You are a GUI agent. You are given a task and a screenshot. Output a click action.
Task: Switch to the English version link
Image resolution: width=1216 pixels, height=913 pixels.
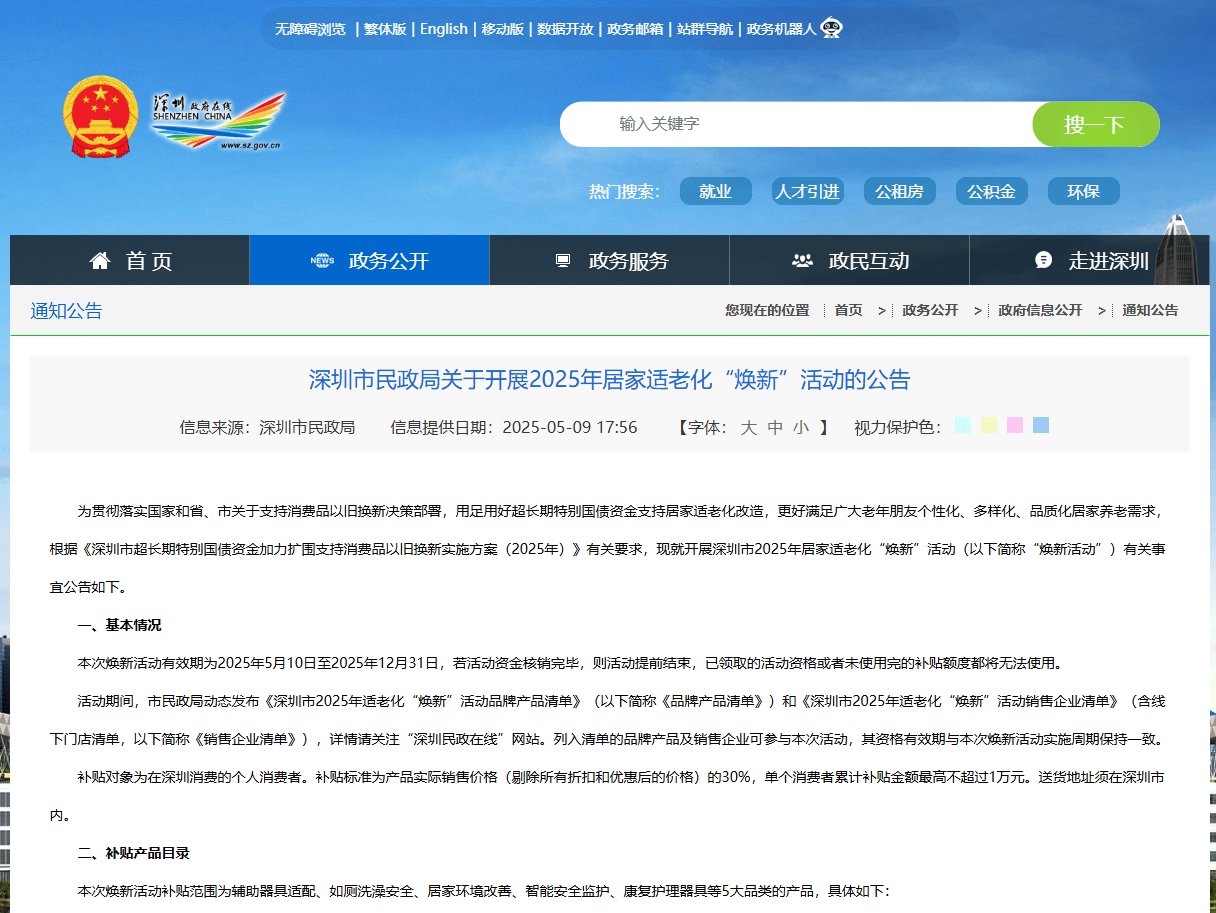point(443,29)
